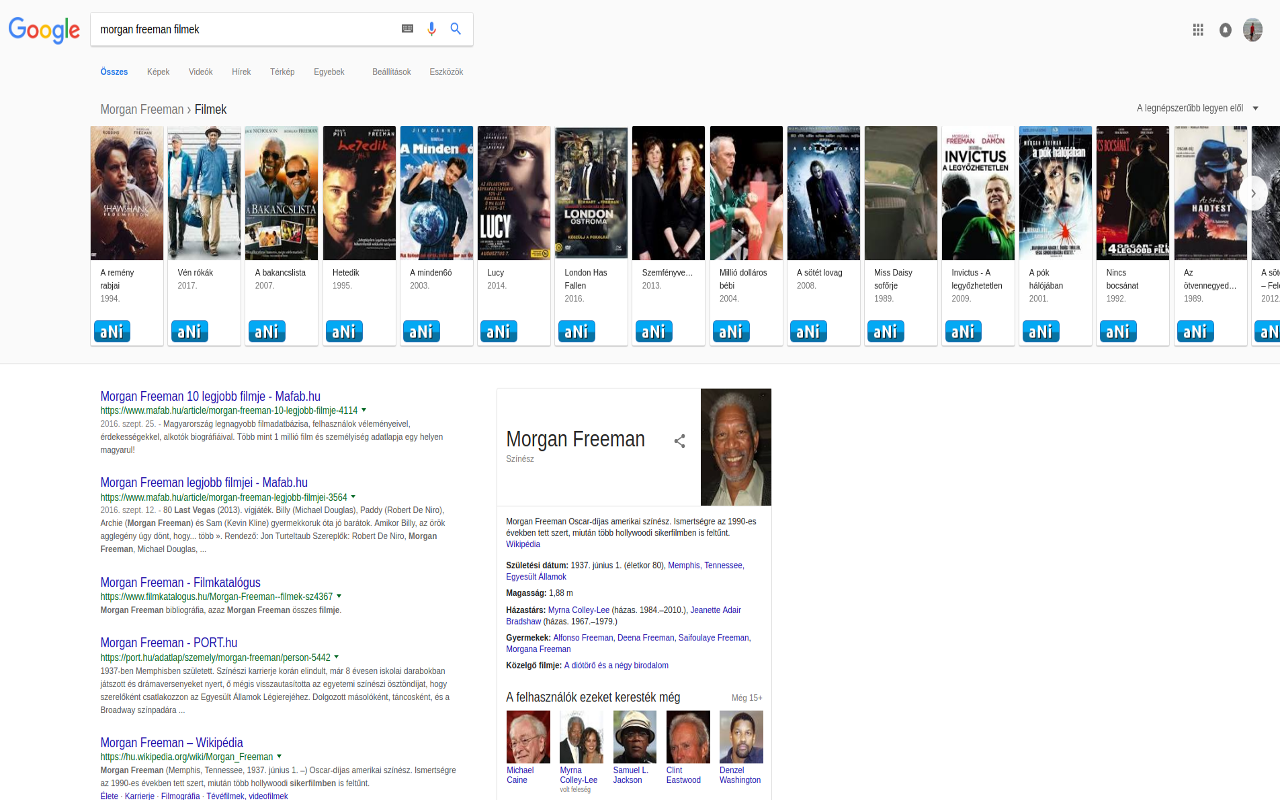Click the Google logo
This screenshot has width=1280, height=800.
[44, 30]
